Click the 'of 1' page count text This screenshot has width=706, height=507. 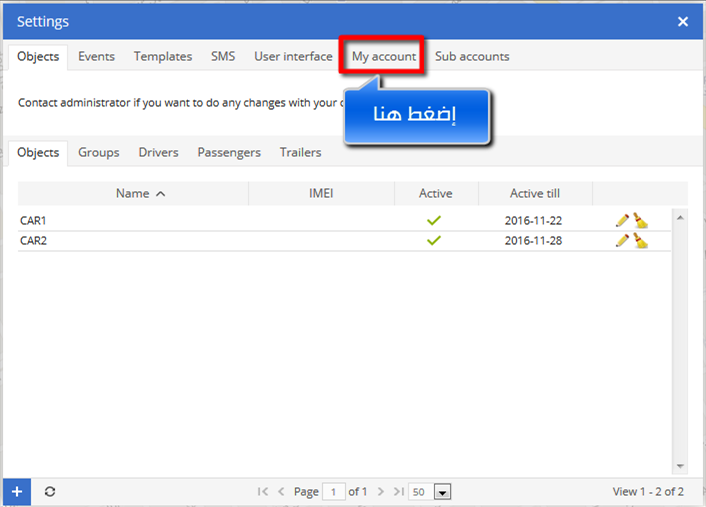coord(358,492)
